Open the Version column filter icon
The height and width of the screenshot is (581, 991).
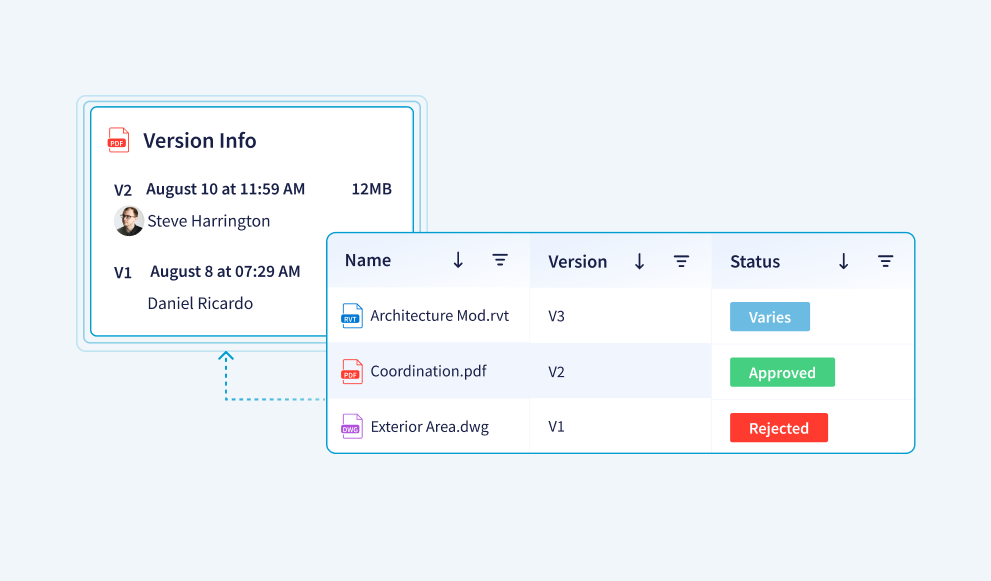pyautogui.click(x=681, y=261)
